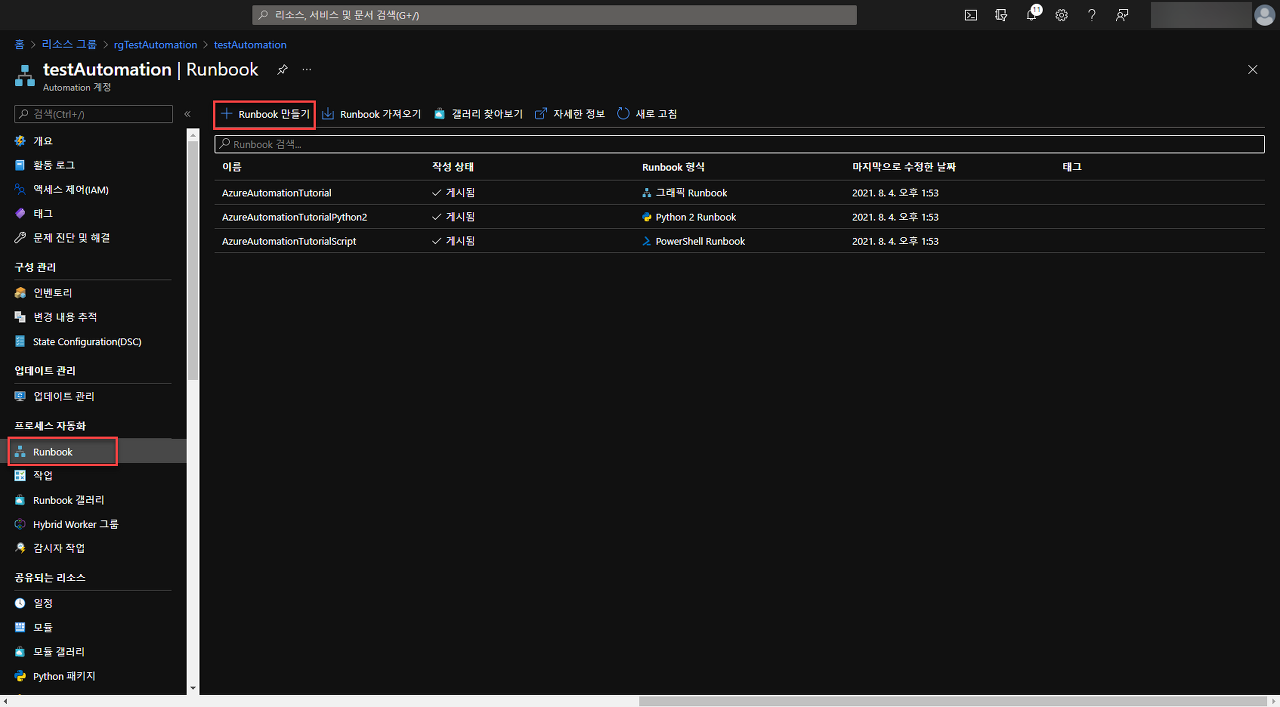
Task: Click the Tags (태그) column header
Action: coord(1072,167)
